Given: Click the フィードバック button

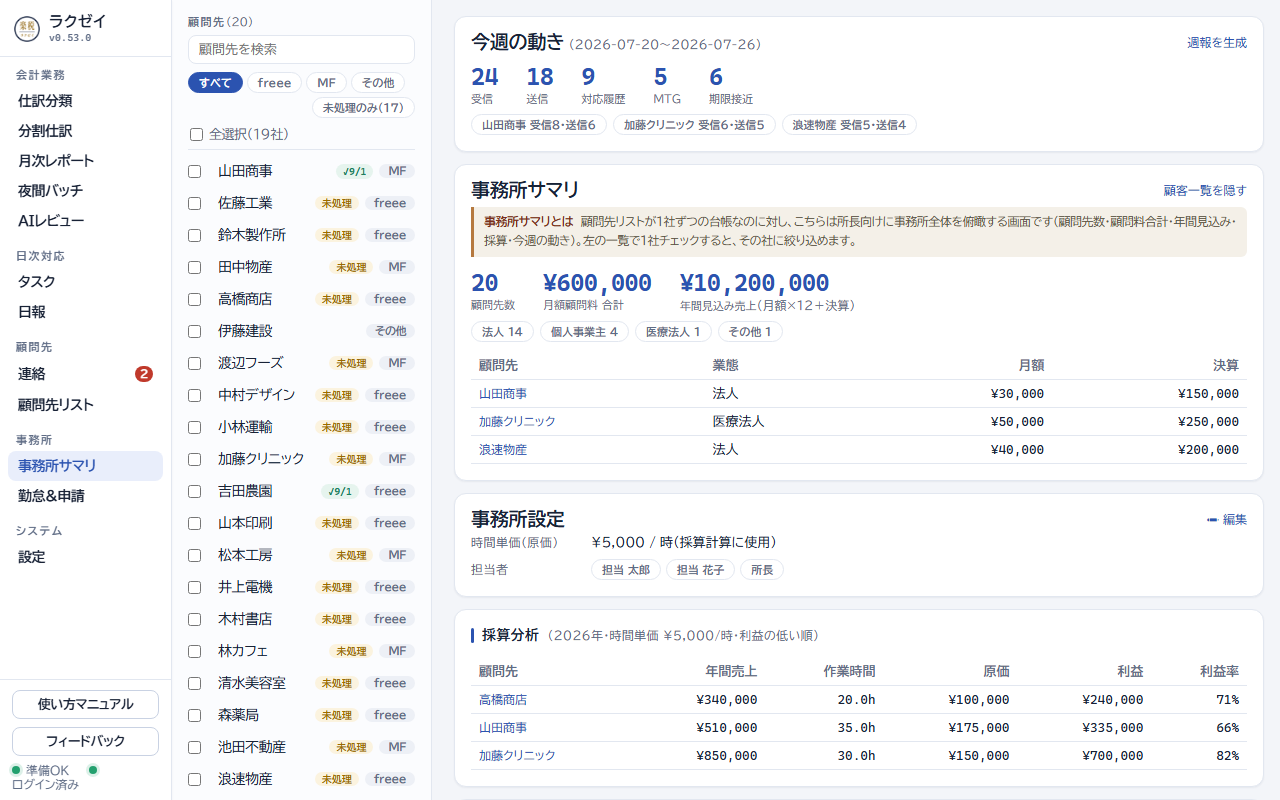Looking at the screenshot, I should pos(85,741).
